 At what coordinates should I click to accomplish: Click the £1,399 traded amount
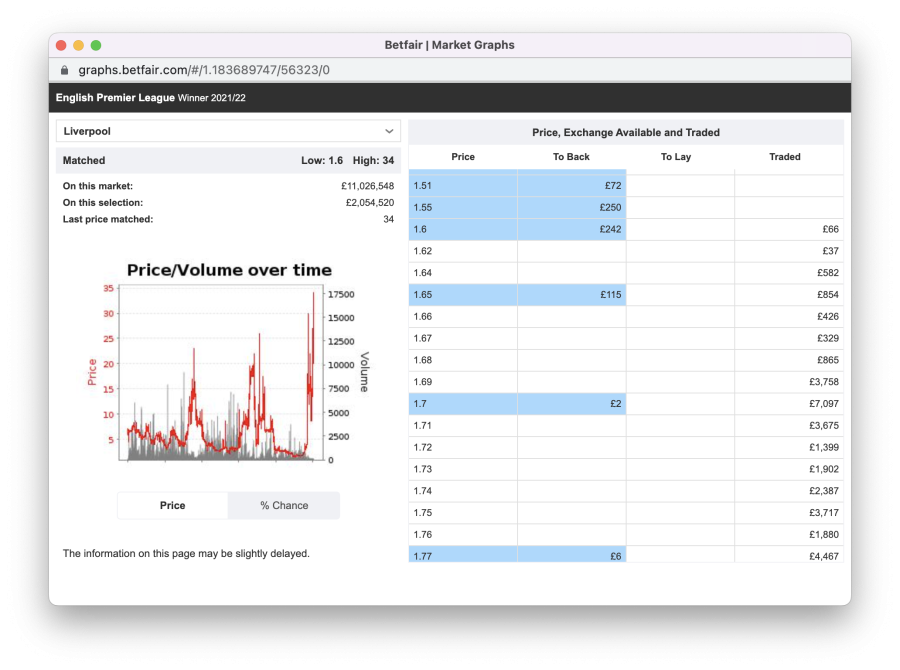point(824,447)
